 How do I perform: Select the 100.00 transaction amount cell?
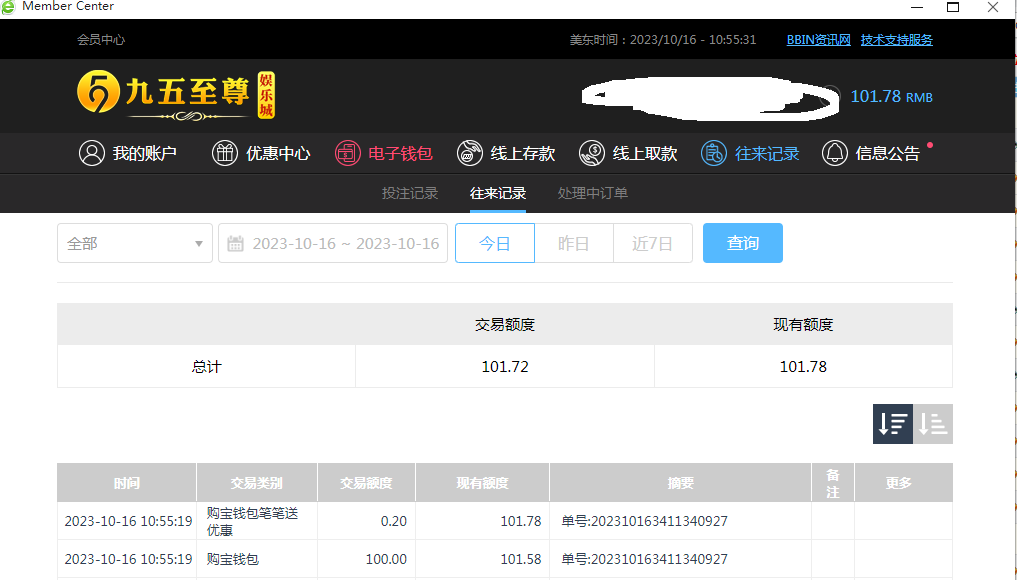366,559
